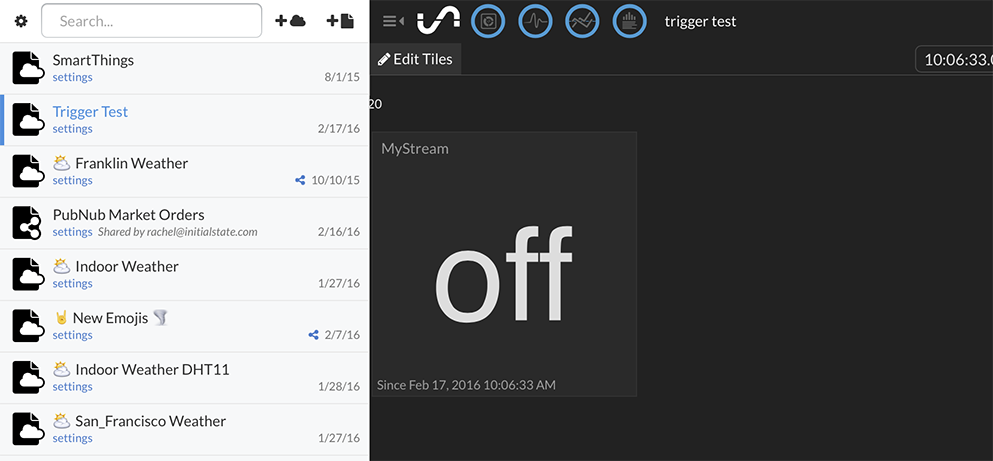Click the Initial State logo icon
993x461 pixels.
click(438, 21)
